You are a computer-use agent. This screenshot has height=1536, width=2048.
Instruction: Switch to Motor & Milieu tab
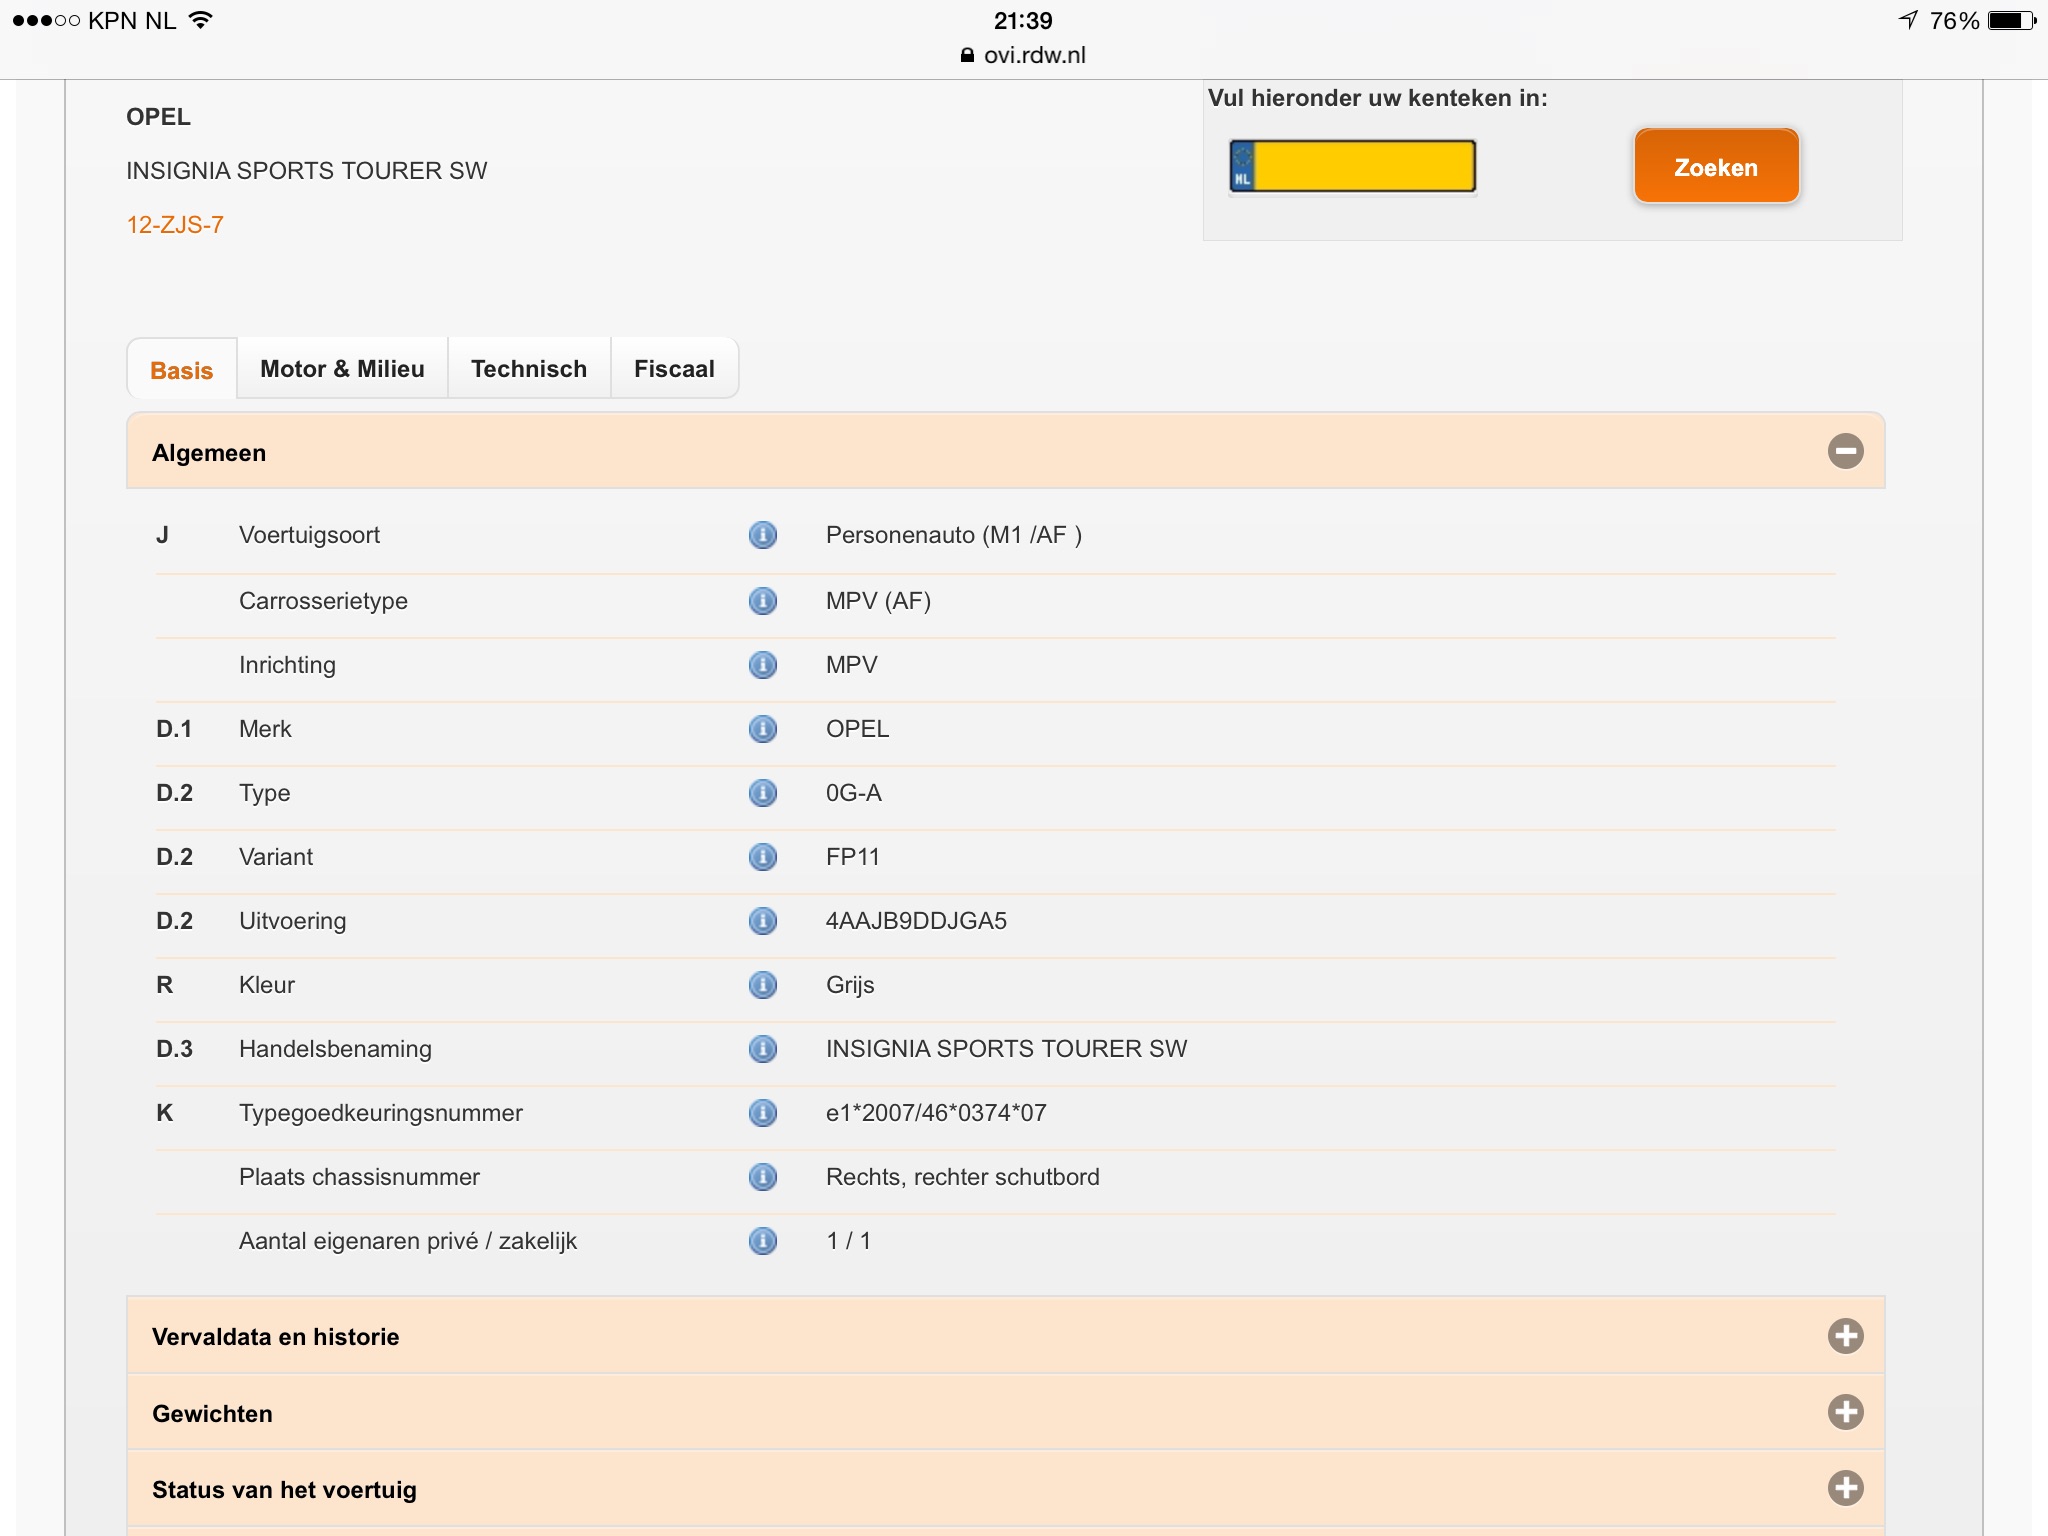pos(342,369)
